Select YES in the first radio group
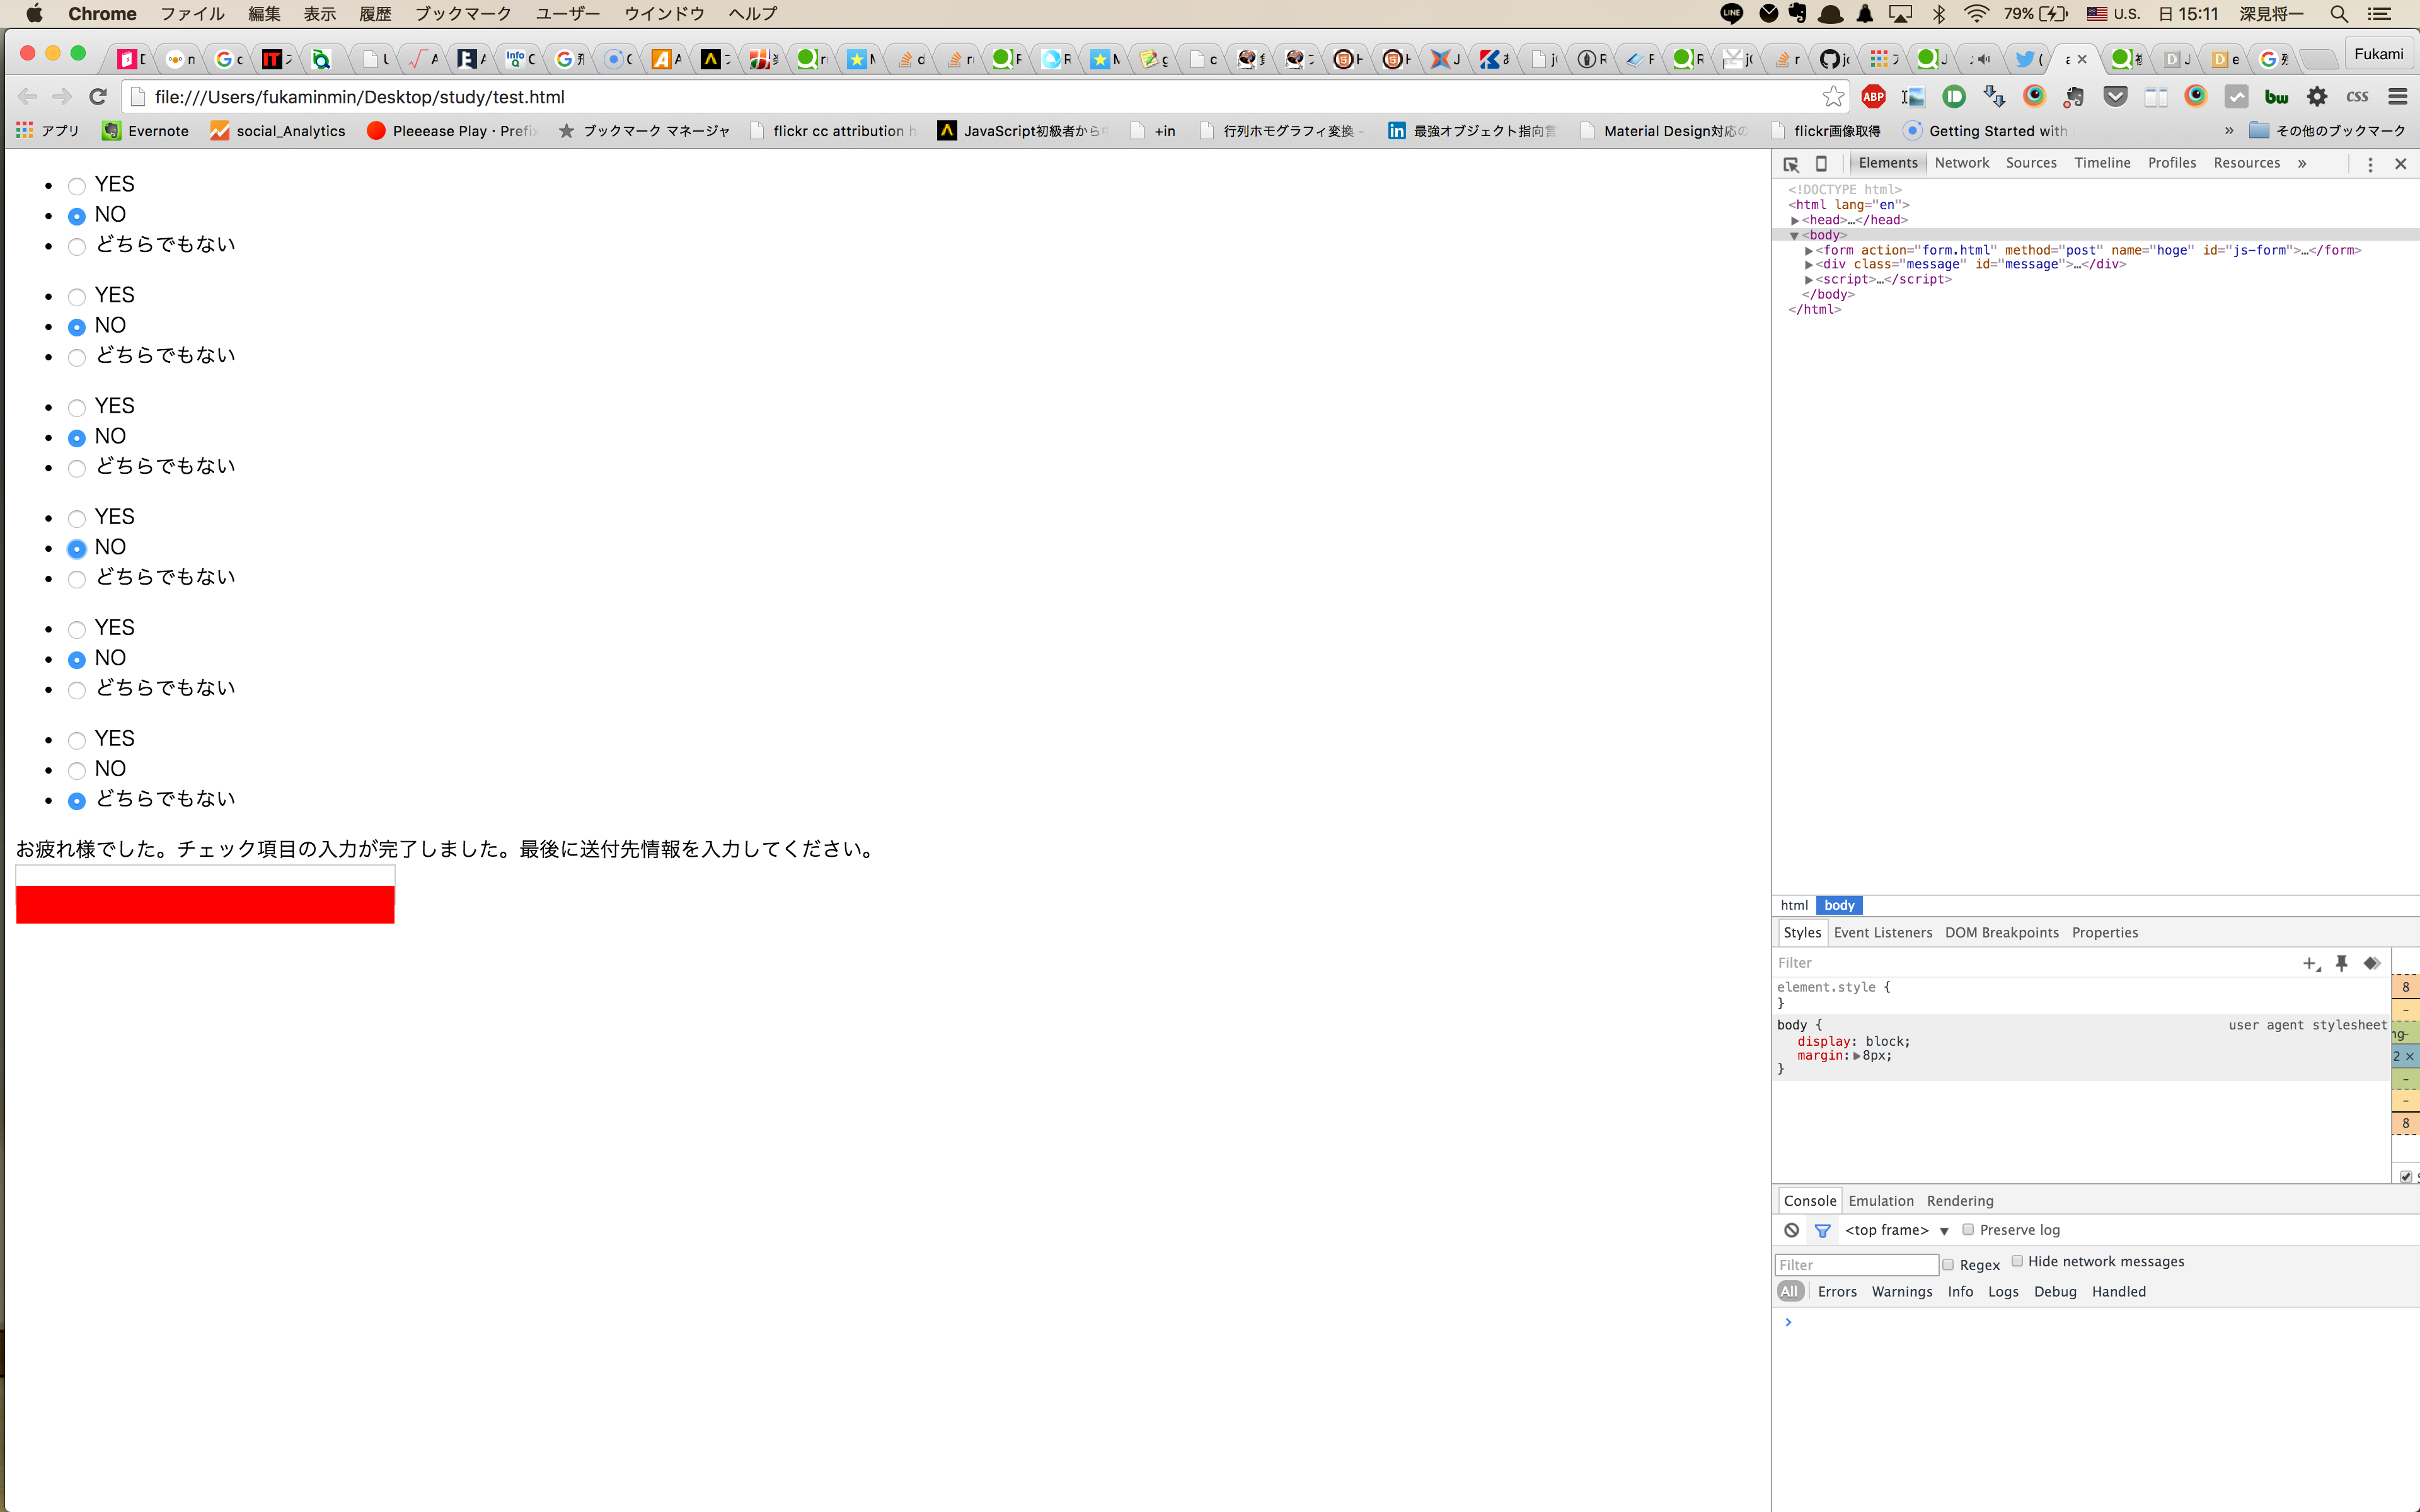Screen dimensions: 2420x1512 (77, 186)
